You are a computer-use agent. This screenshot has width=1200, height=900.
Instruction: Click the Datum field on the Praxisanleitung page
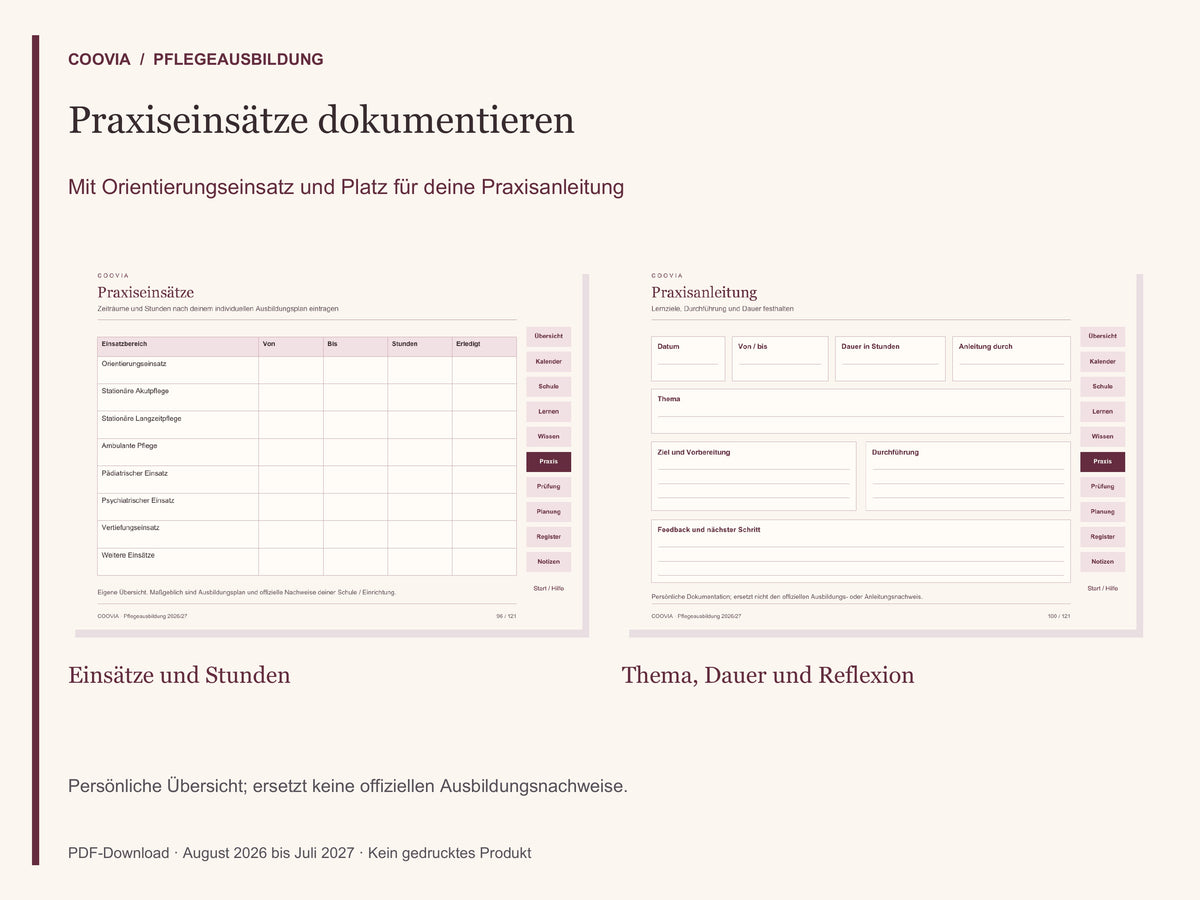pos(688,358)
